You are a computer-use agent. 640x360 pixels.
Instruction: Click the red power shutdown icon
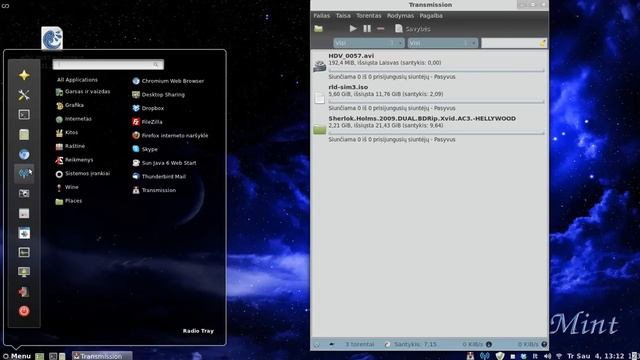tap(24, 311)
